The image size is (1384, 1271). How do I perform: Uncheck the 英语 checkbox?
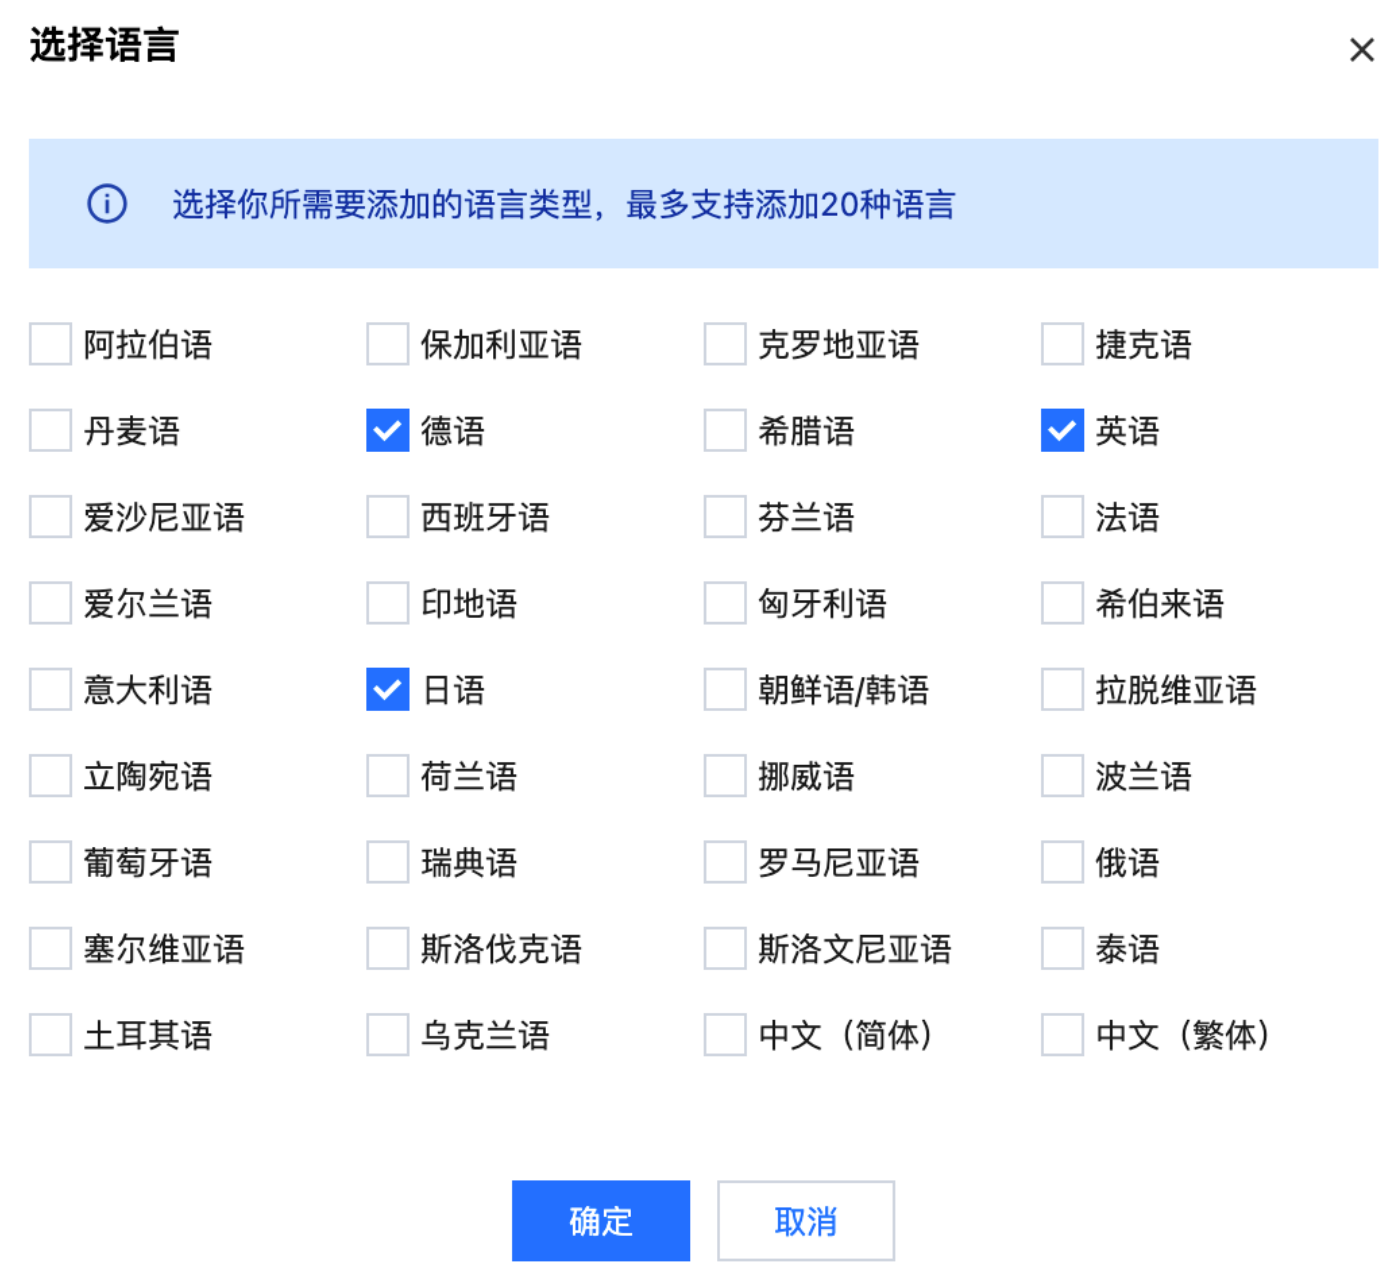point(1062,431)
